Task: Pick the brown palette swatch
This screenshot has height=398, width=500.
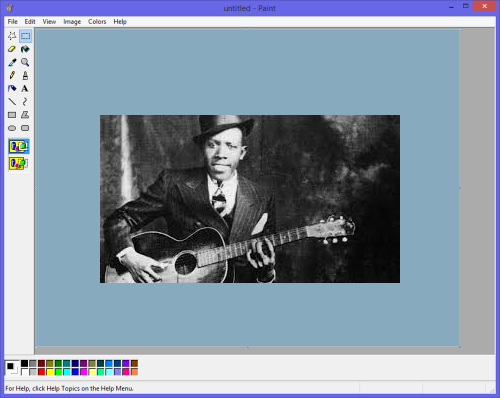Action: [135, 363]
